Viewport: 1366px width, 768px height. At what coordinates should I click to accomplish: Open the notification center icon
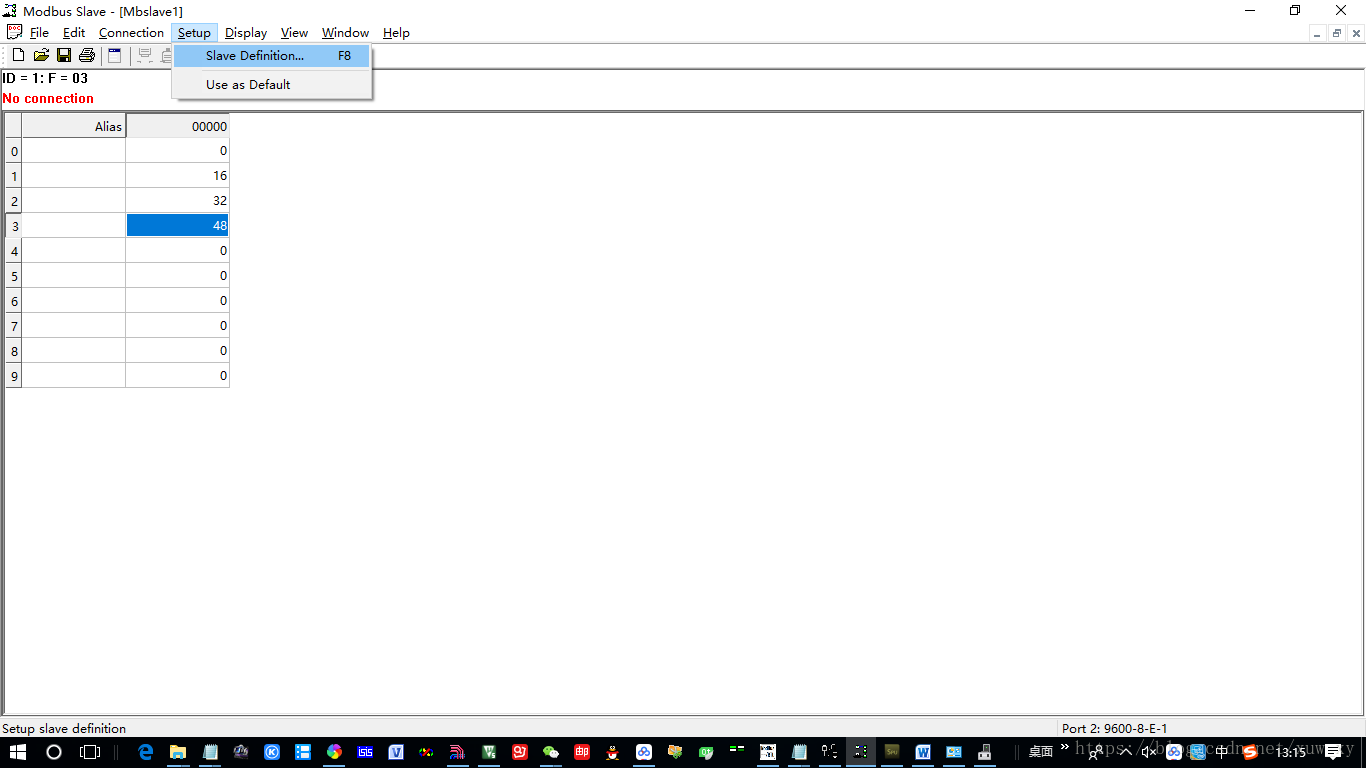tap(1333, 751)
